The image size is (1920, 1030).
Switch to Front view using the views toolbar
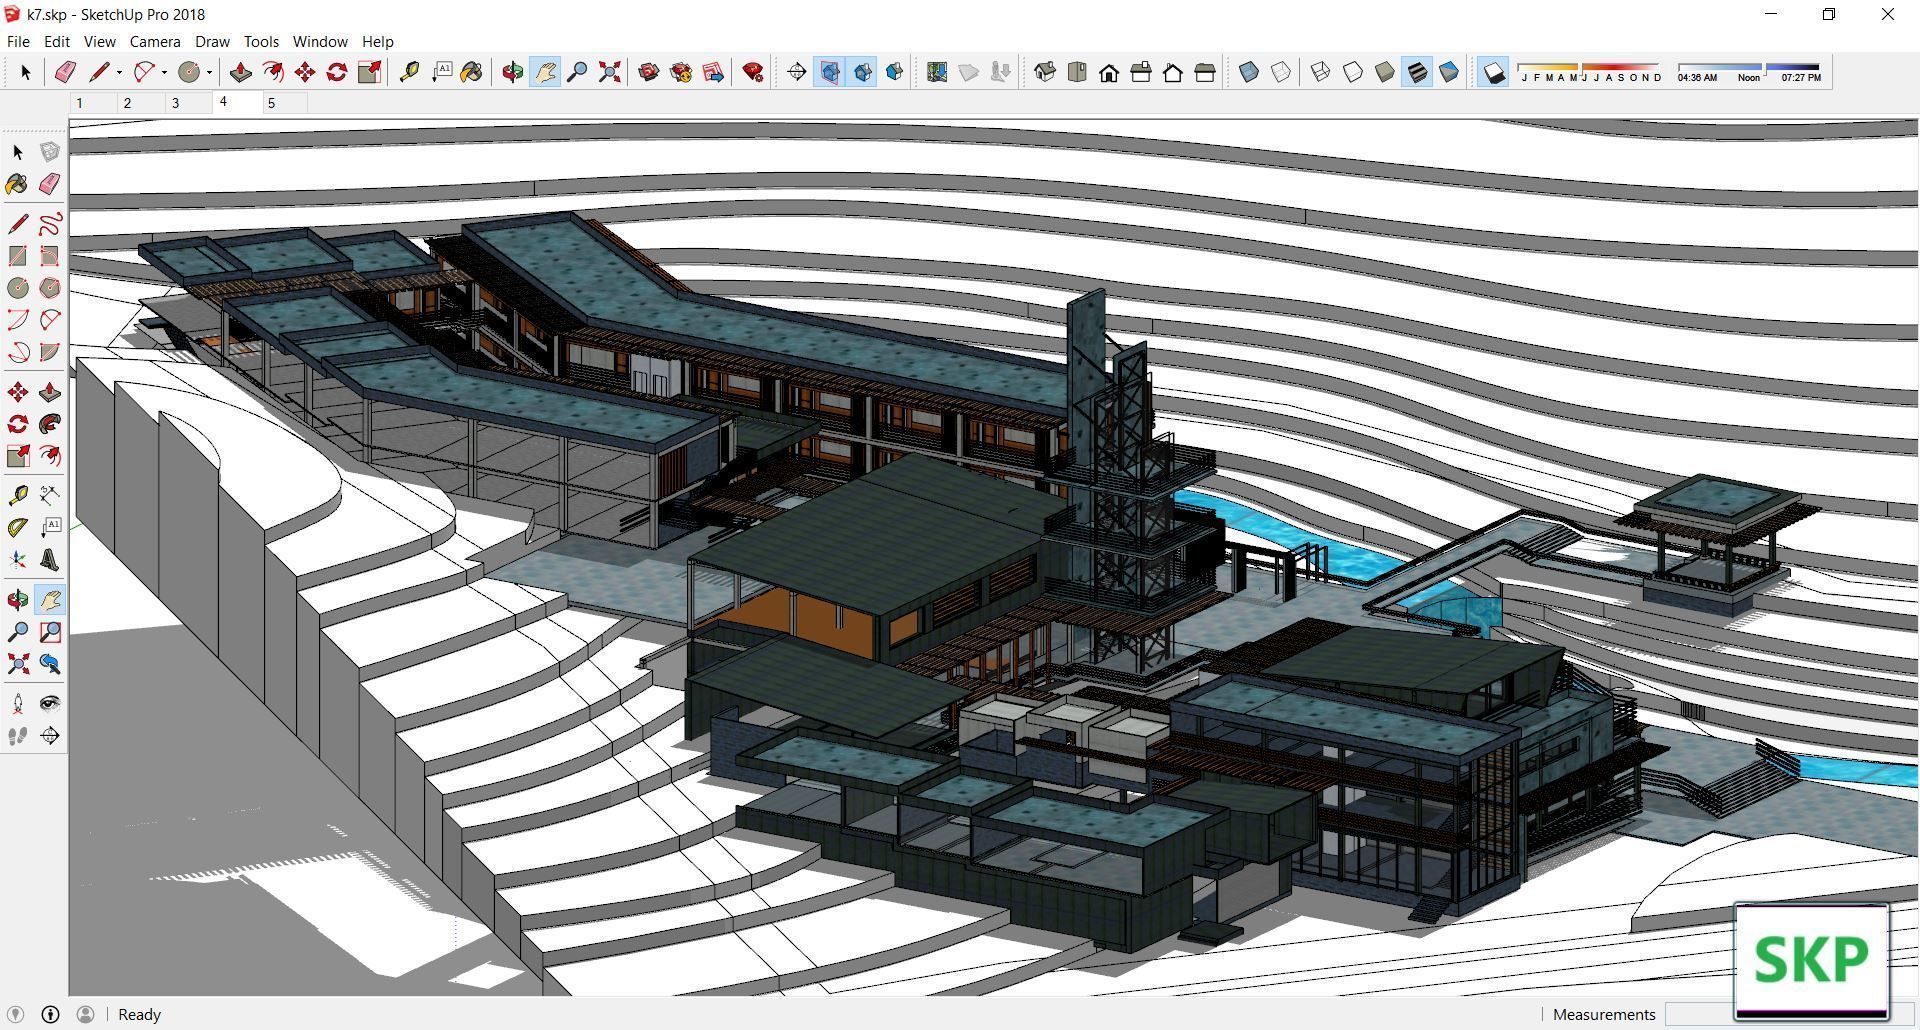point(1108,72)
